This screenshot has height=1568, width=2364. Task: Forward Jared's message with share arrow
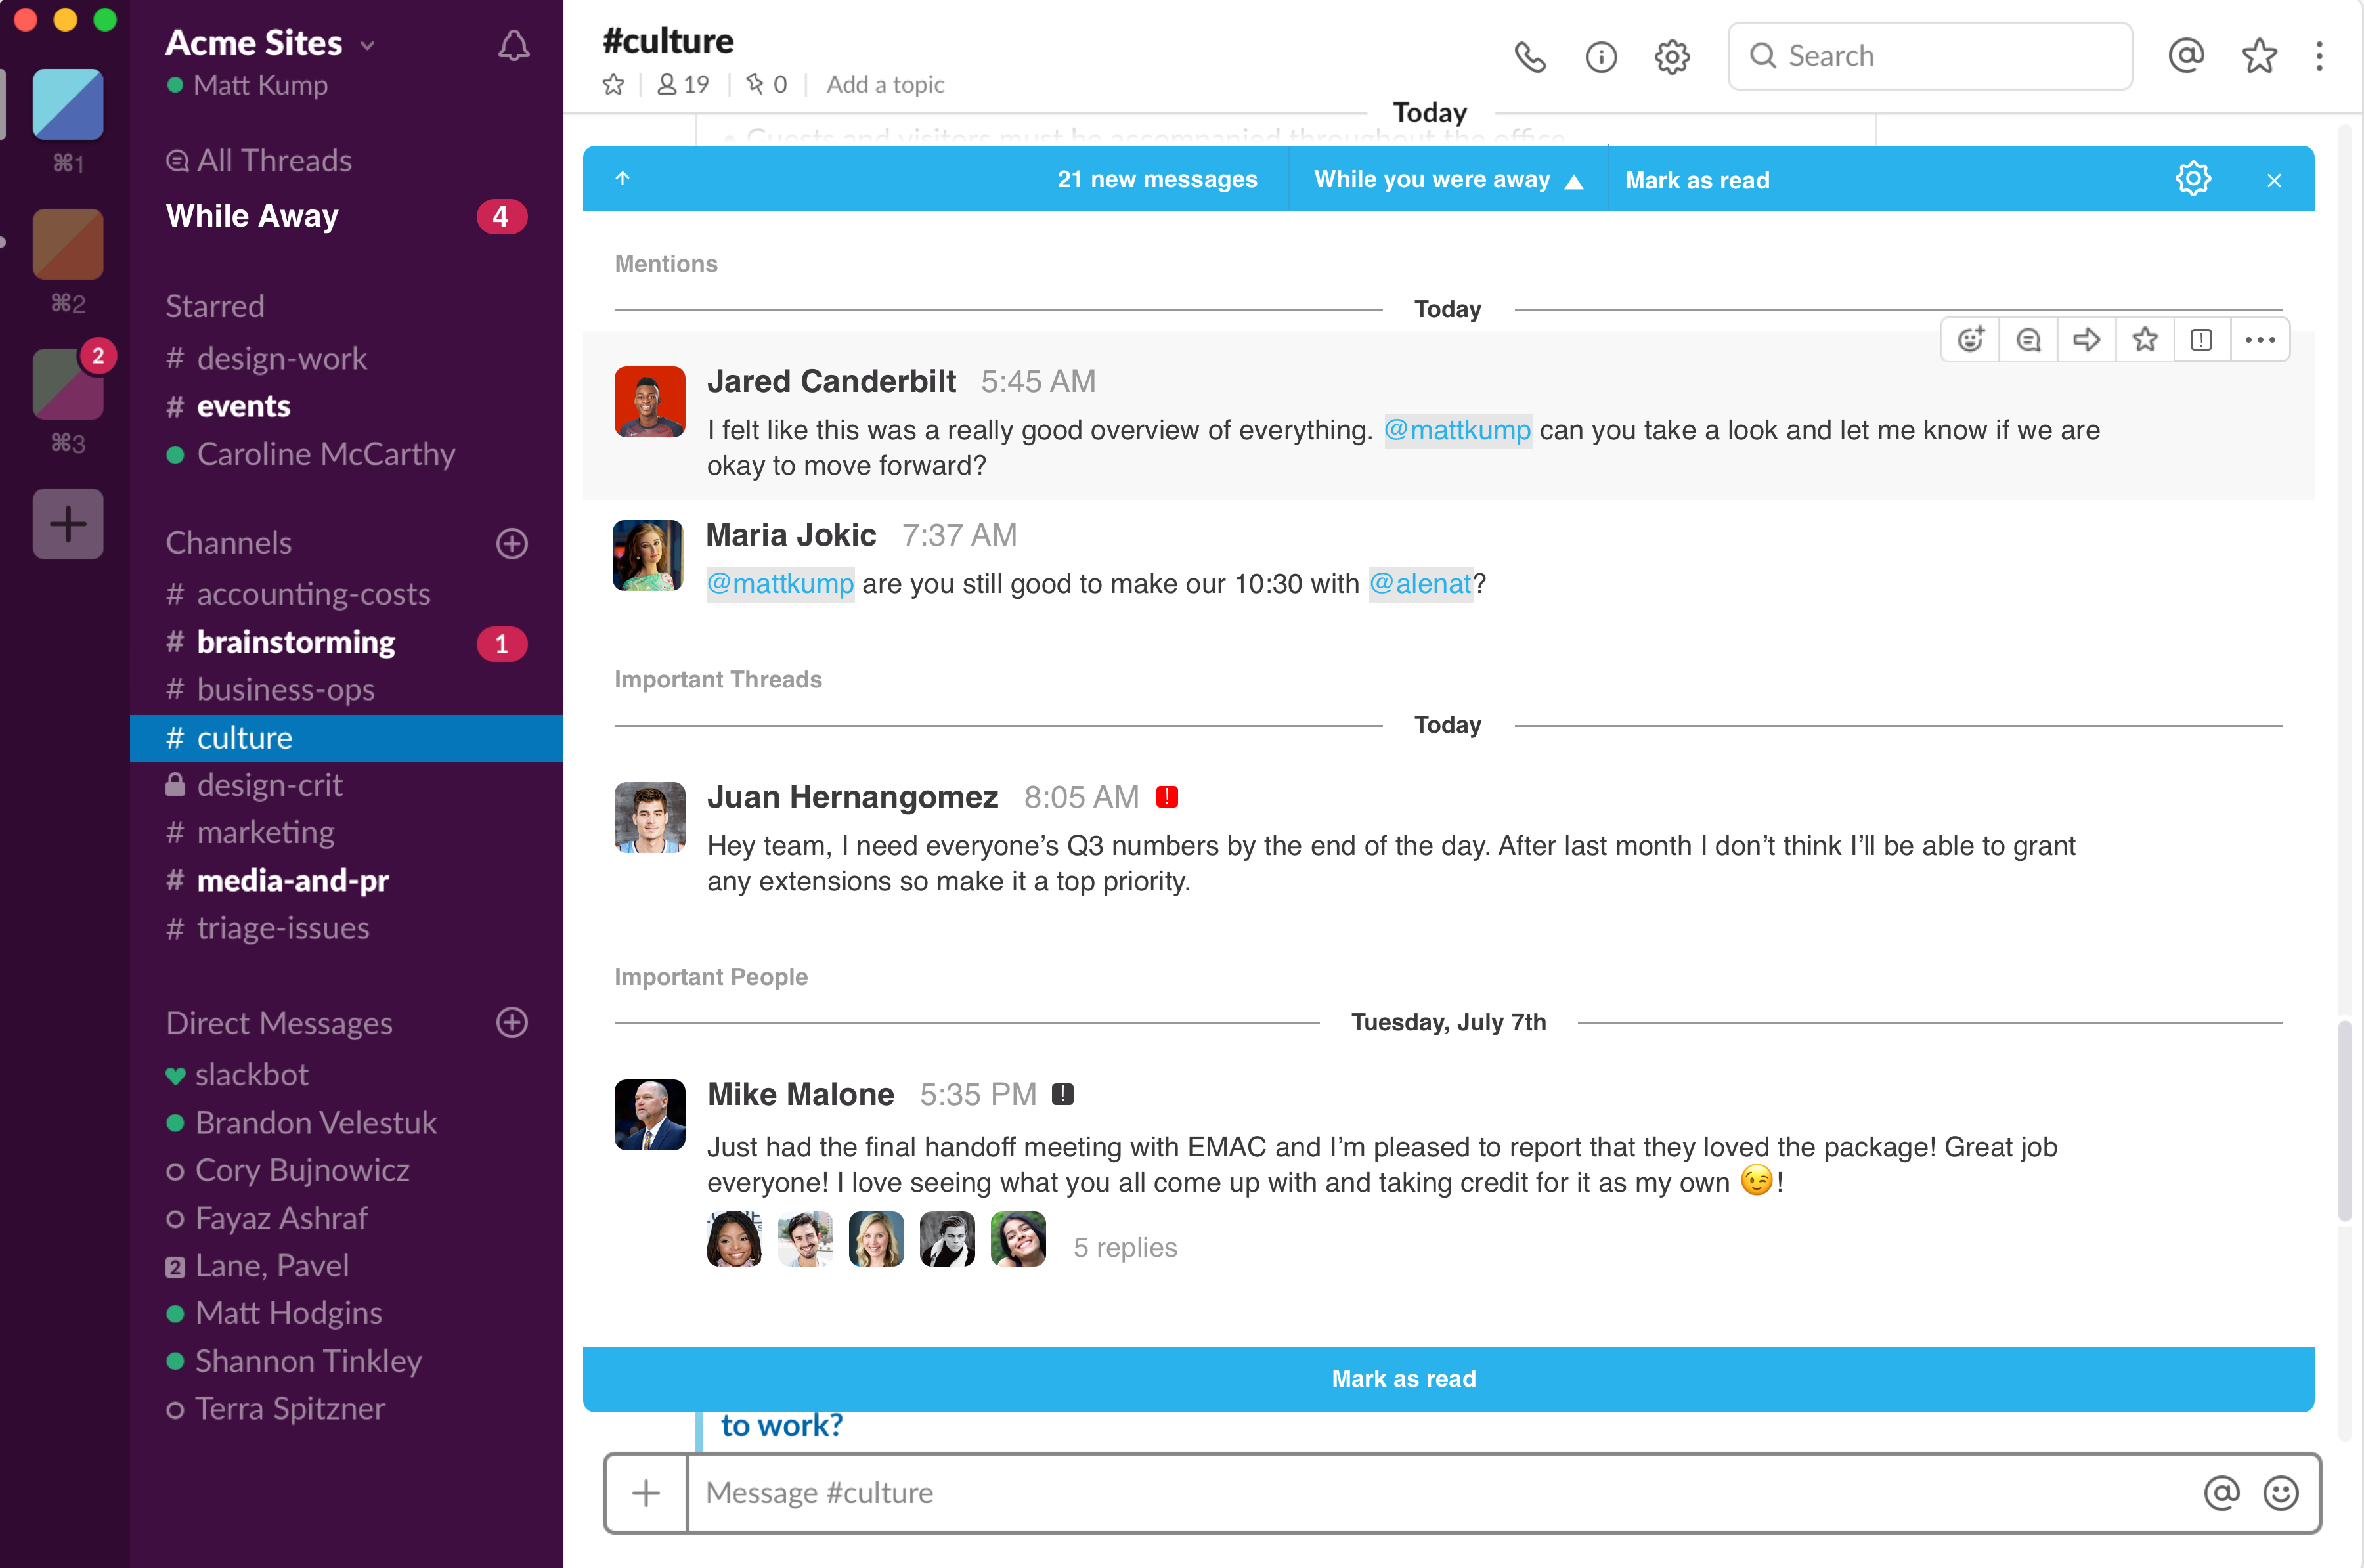pyautogui.click(x=2086, y=340)
